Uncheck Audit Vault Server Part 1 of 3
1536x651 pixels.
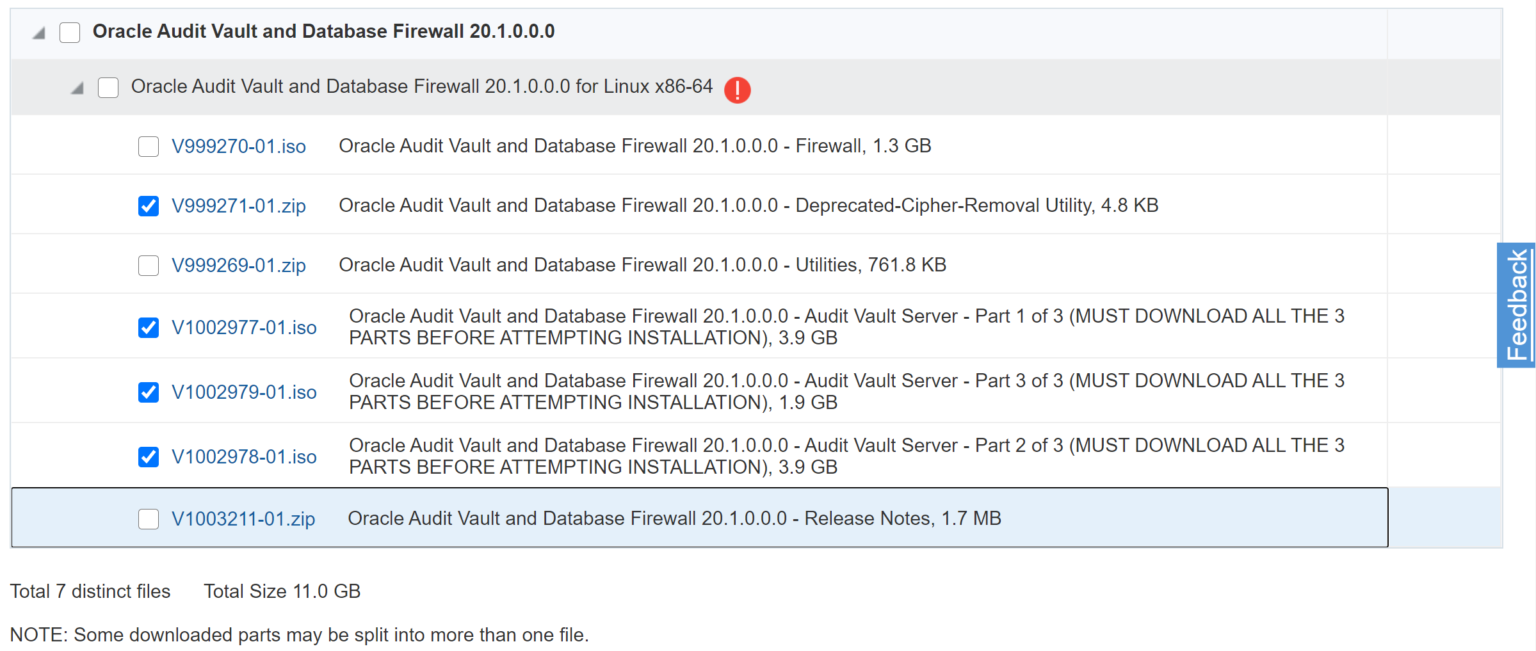coord(148,327)
